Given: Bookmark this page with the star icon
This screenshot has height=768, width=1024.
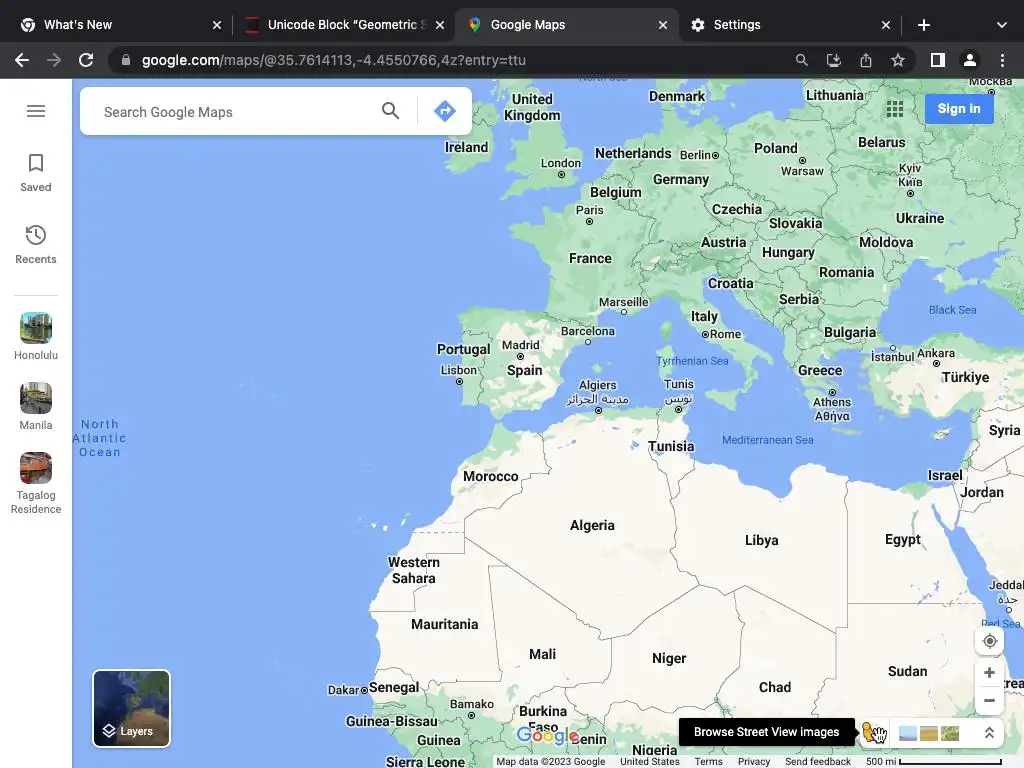Looking at the screenshot, I should 897,60.
